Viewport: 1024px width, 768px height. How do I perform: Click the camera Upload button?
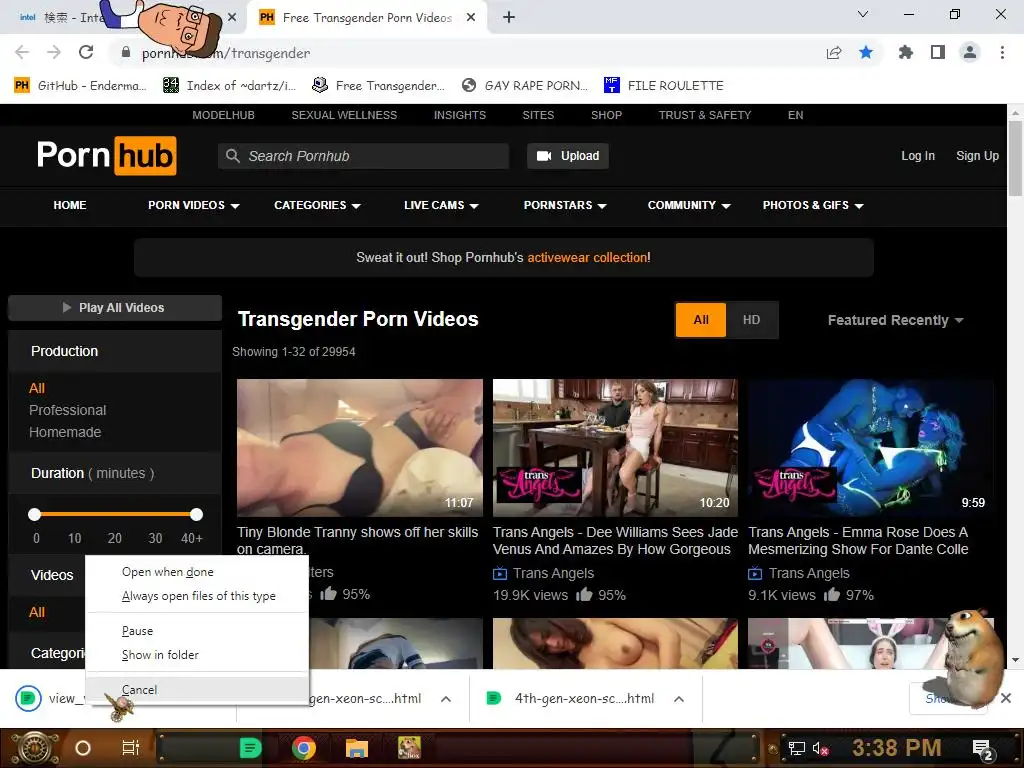coord(568,156)
